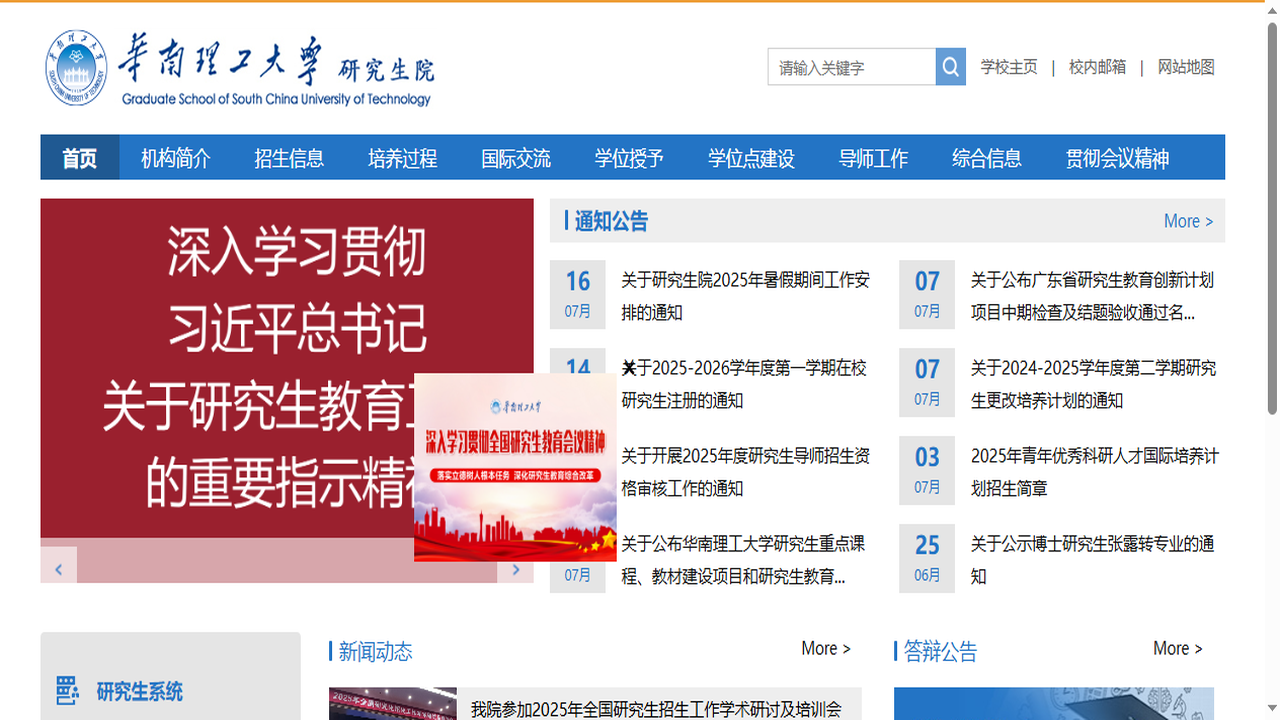This screenshot has height=720, width=1280.
Task: Click the blue marker icon beside 新闻动态
Action: tap(331, 652)
